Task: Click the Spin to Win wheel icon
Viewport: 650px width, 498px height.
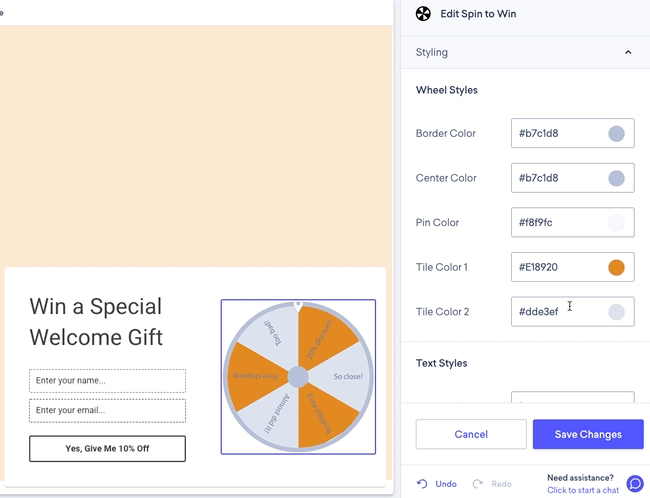Action: (423, 14)
